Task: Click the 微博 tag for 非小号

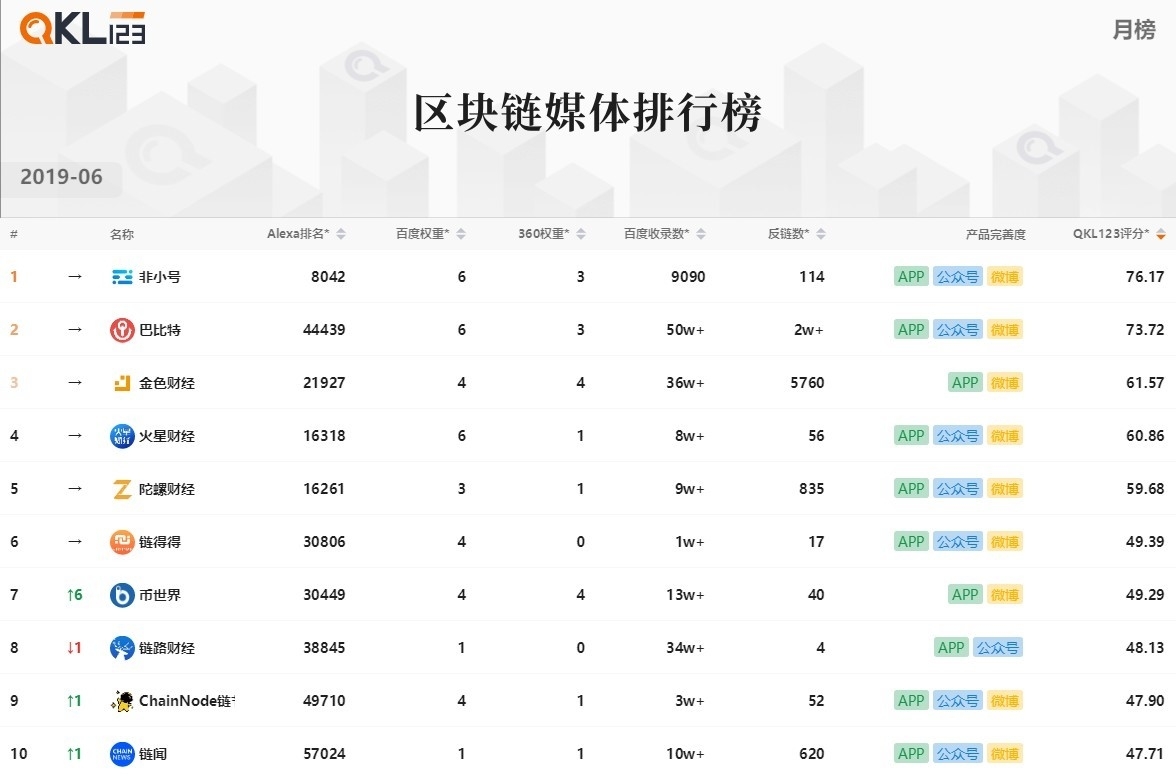Action: click(1004, 277)
